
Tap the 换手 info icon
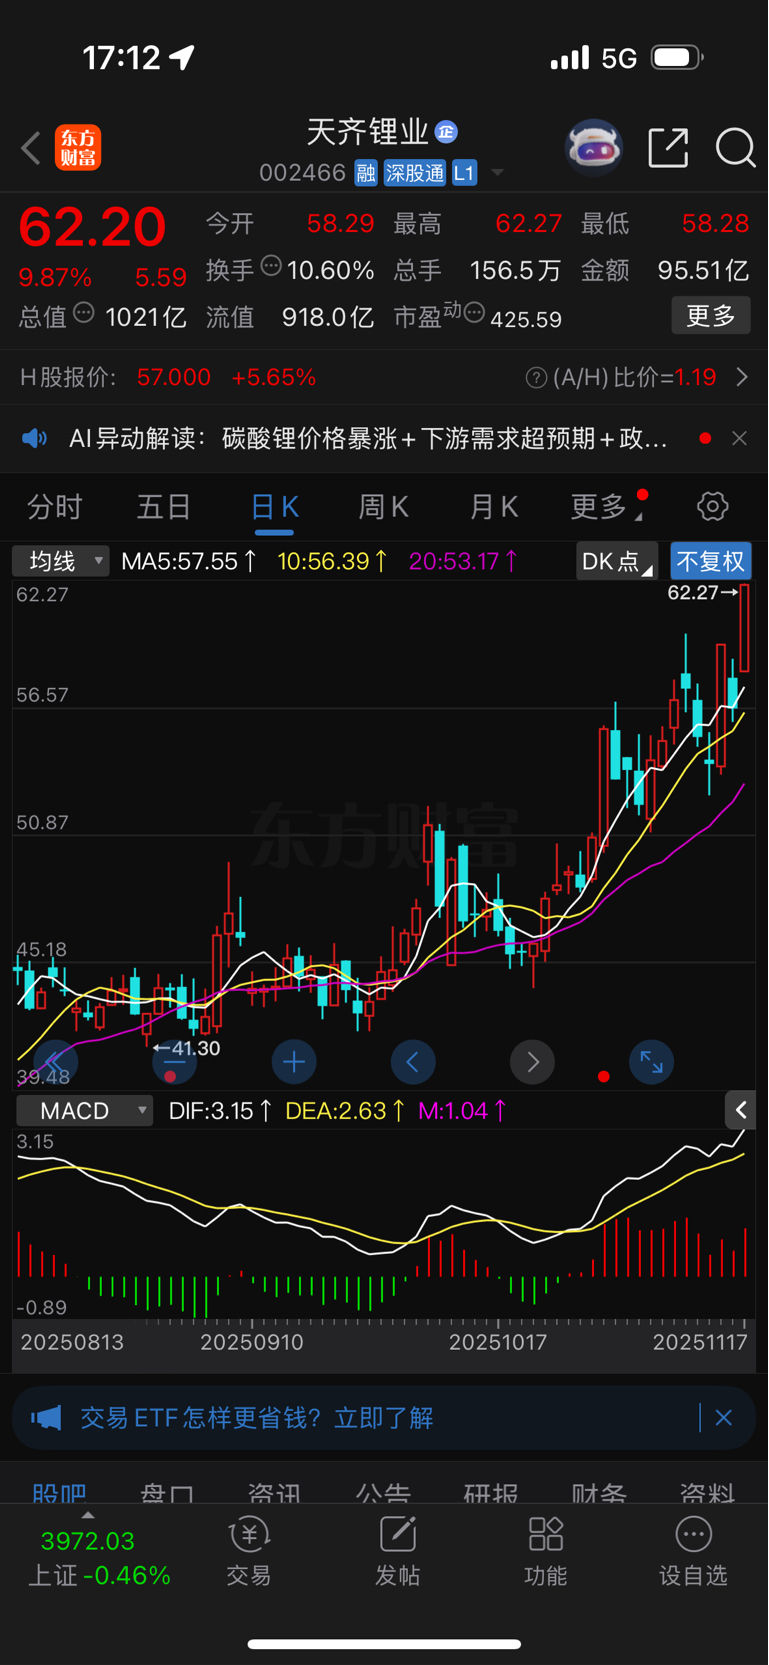[x=271, y=266]
